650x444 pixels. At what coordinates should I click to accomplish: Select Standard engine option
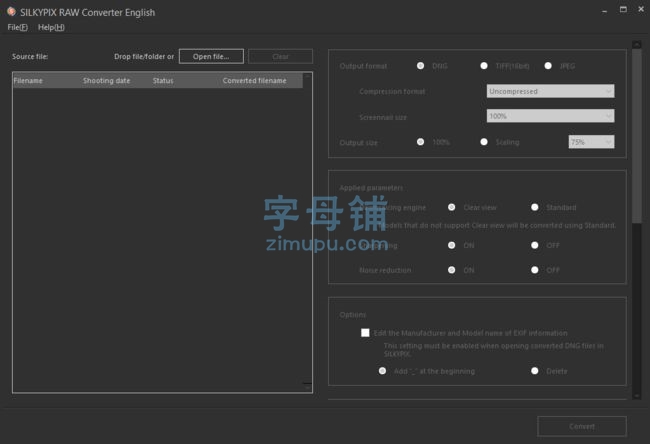535,207
